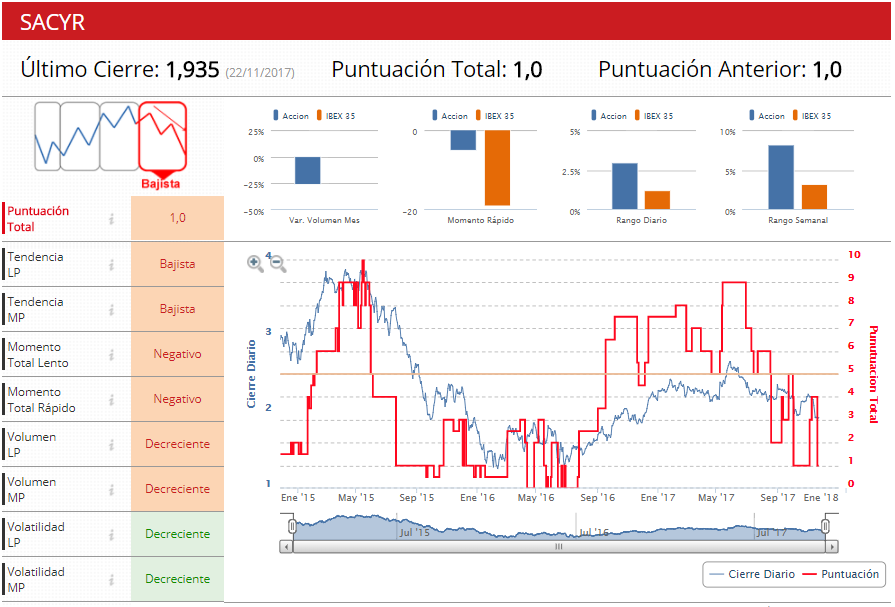
Task: Select the third trend phase box
Action: pyautogui.click(x=119, y=136)
